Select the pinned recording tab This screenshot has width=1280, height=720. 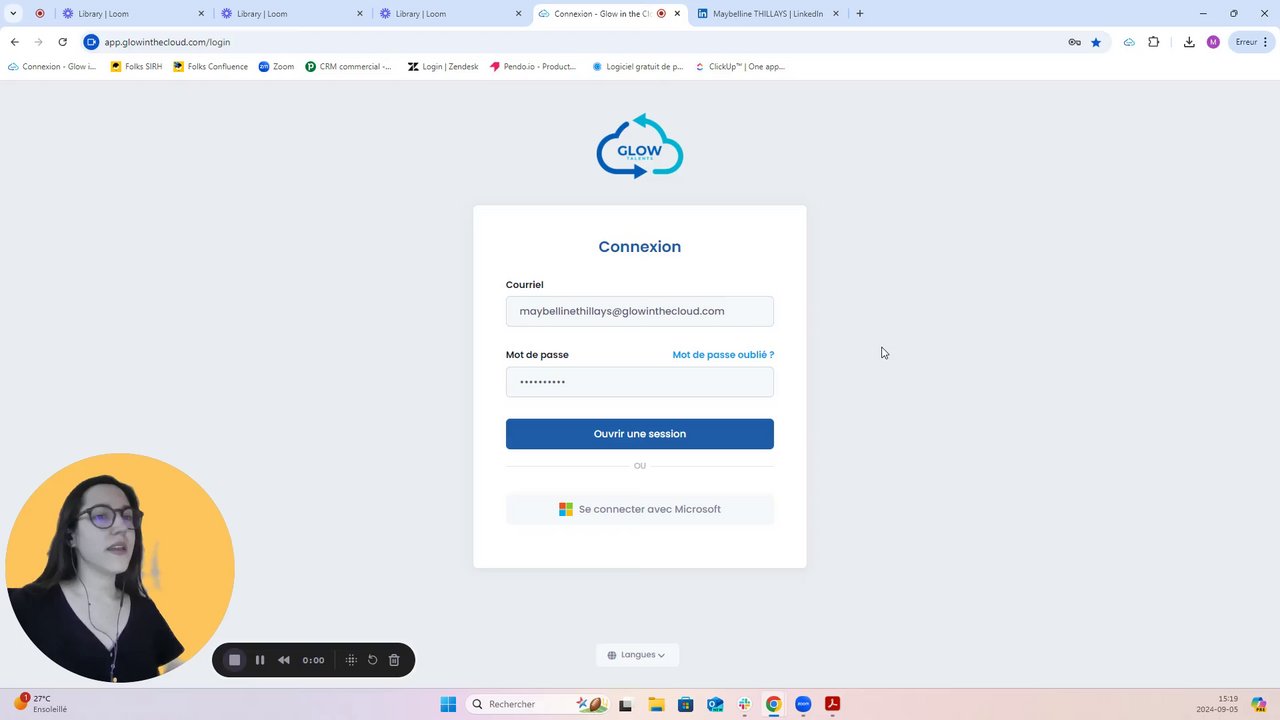[40, 14]
